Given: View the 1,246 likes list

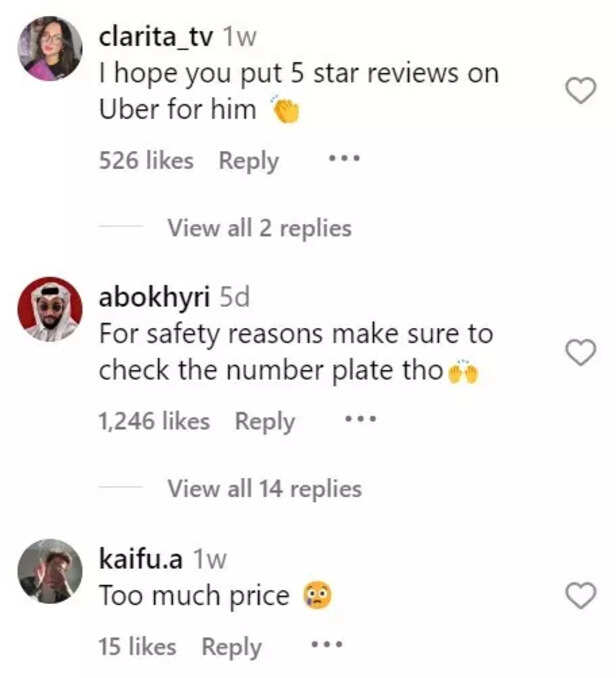Looking at the screenshot, I should (x=154, y=421).
